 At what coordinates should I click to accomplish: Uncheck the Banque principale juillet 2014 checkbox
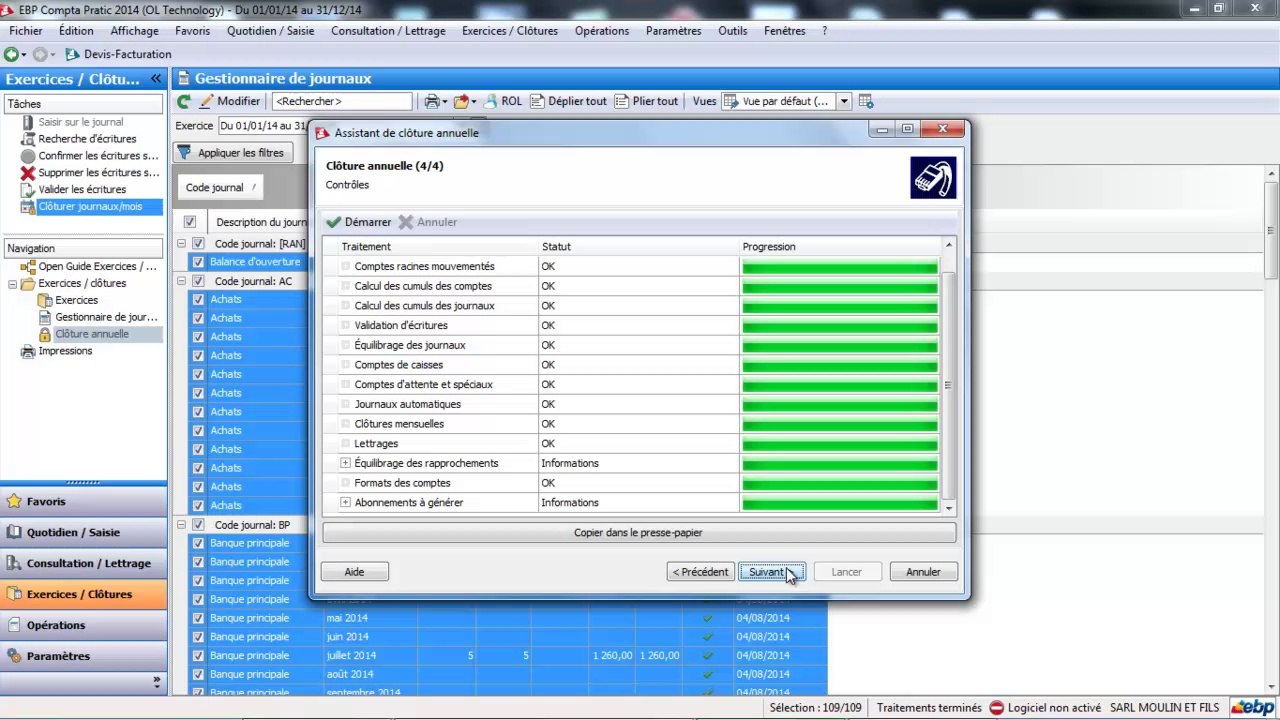click(198, 656)
